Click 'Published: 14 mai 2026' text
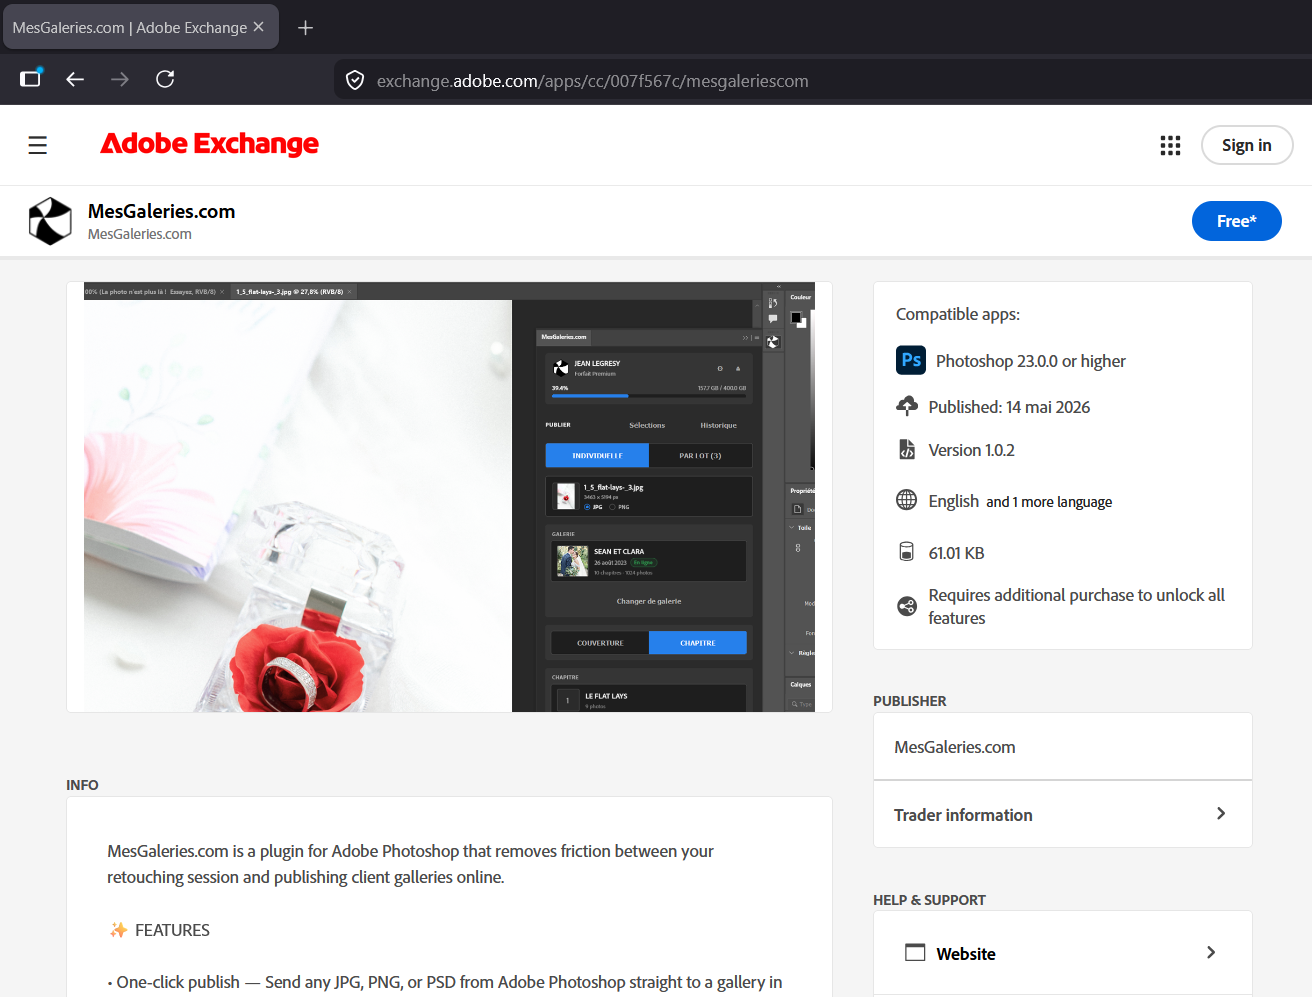This screenshot has height=997, width=1312. (1009, 407)
